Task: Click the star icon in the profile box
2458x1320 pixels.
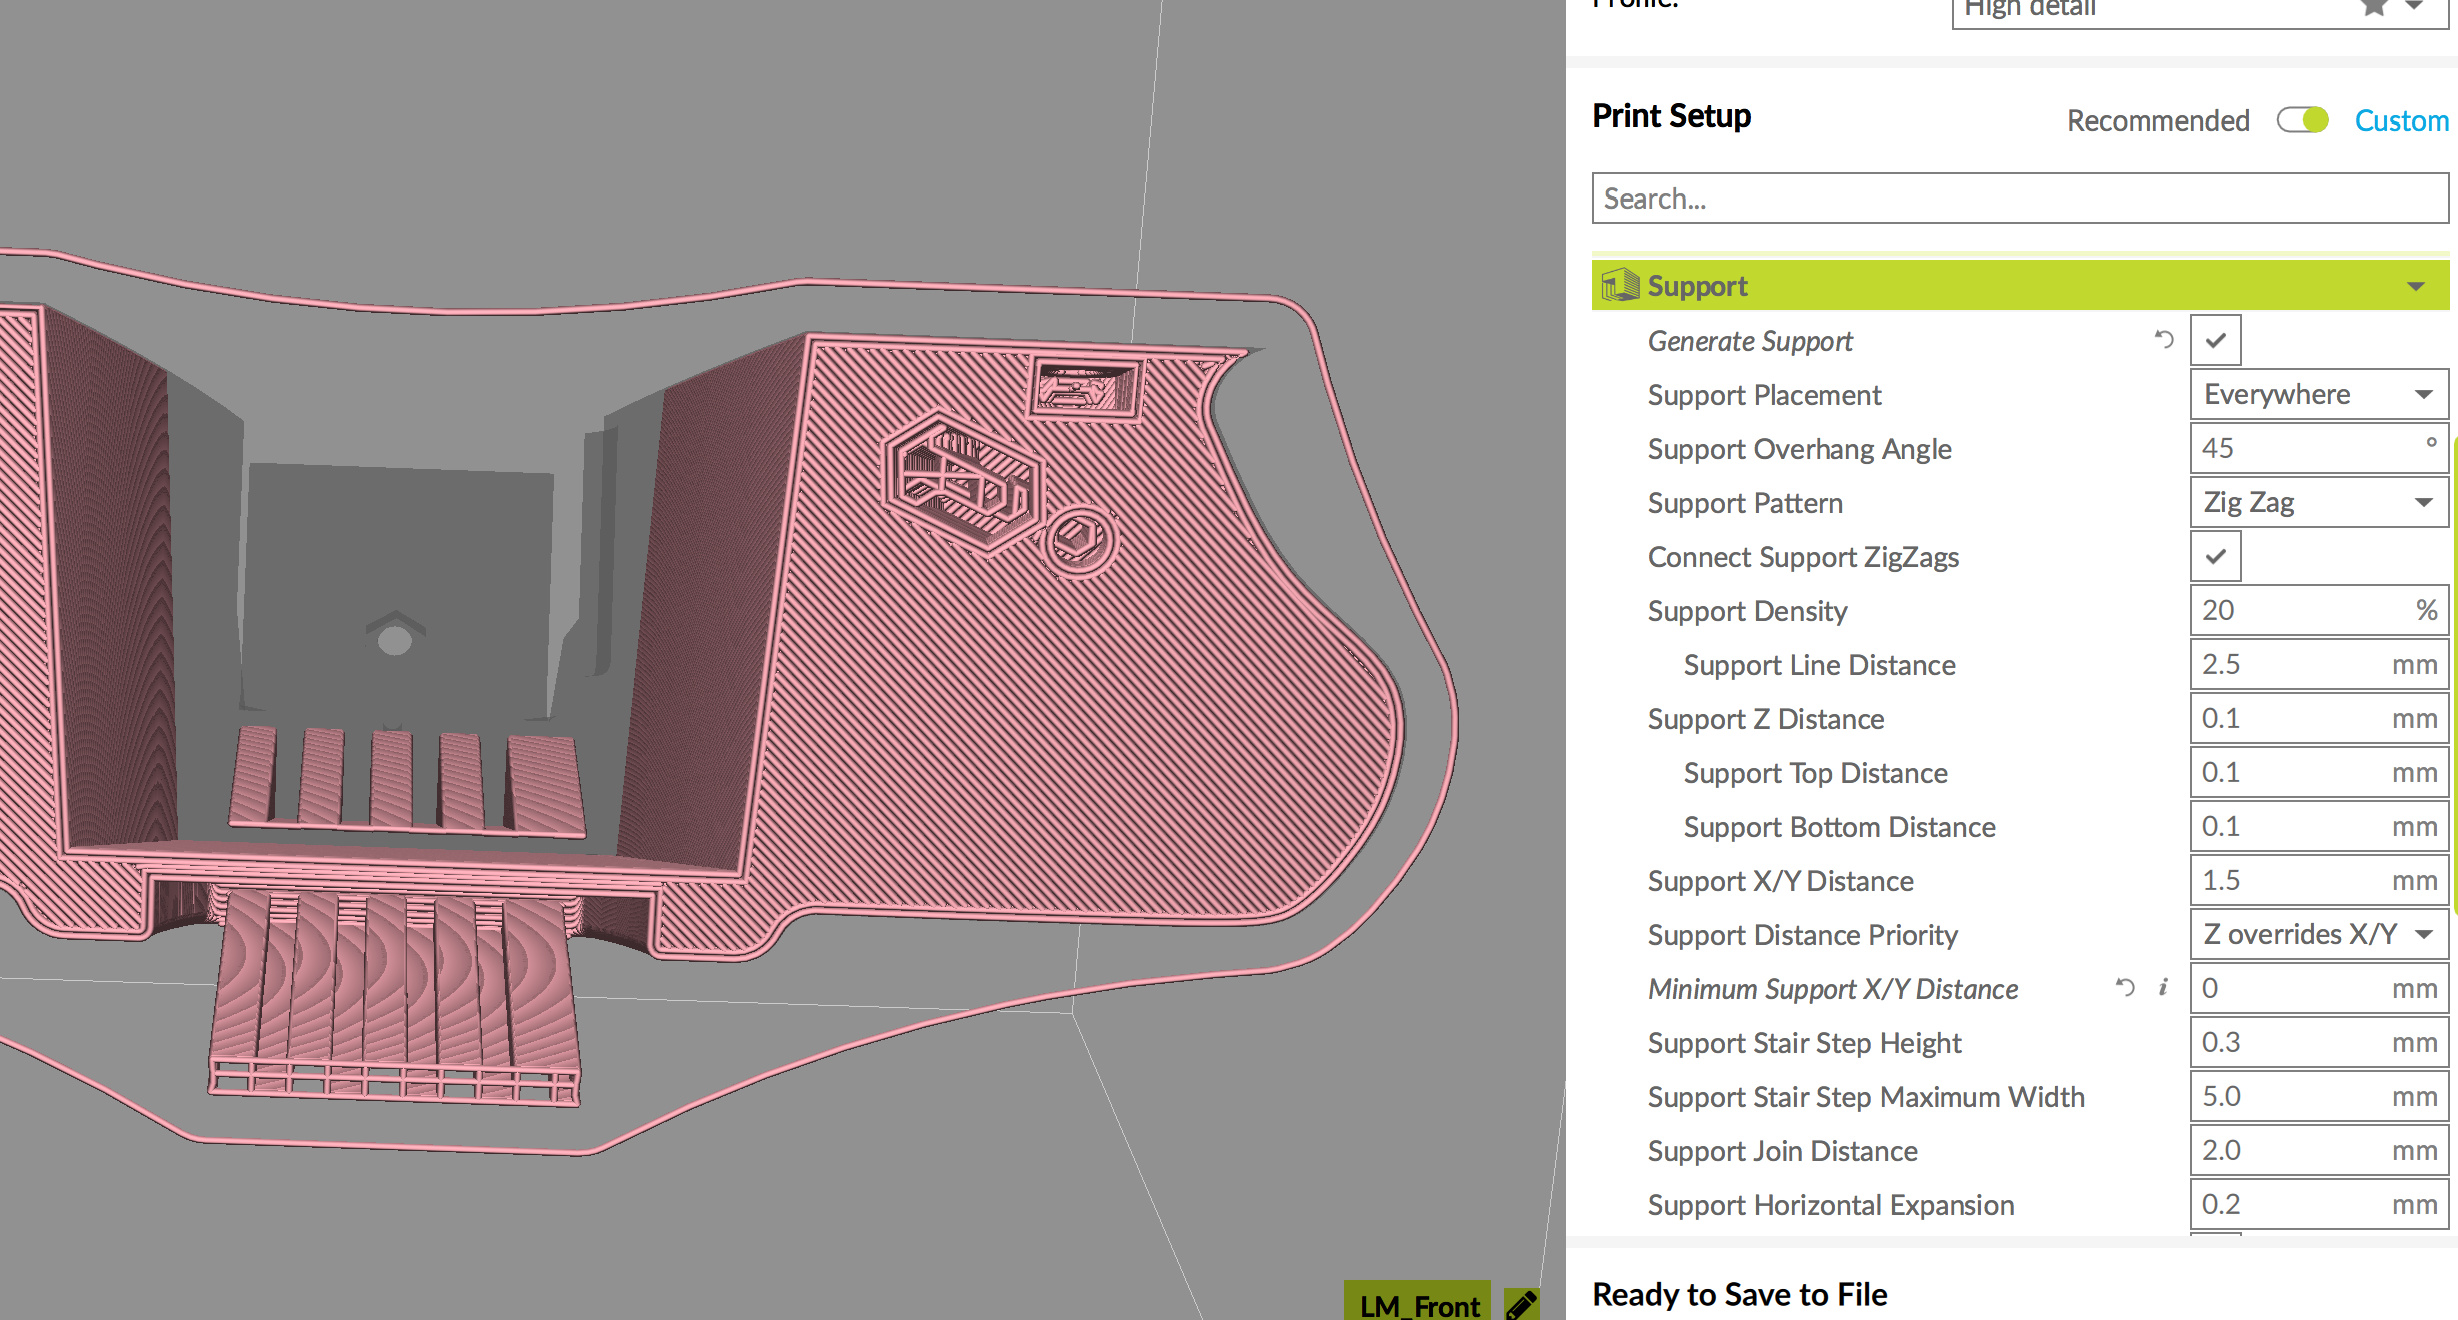Action: 2374,8
